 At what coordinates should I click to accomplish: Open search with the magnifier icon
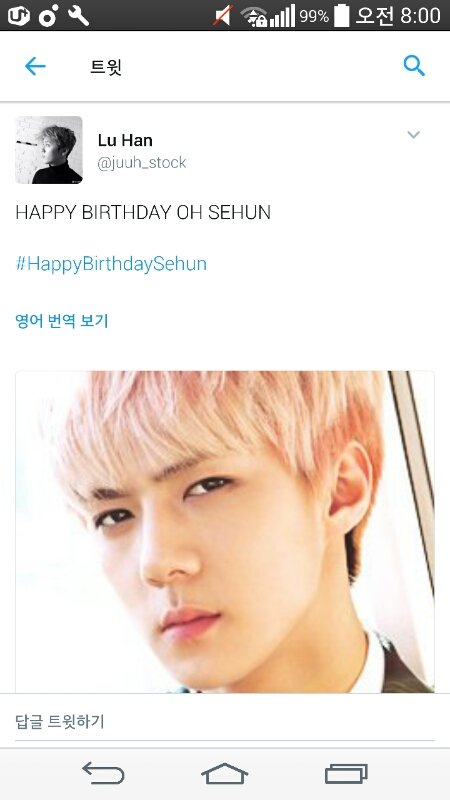click(x=414, y=66)
